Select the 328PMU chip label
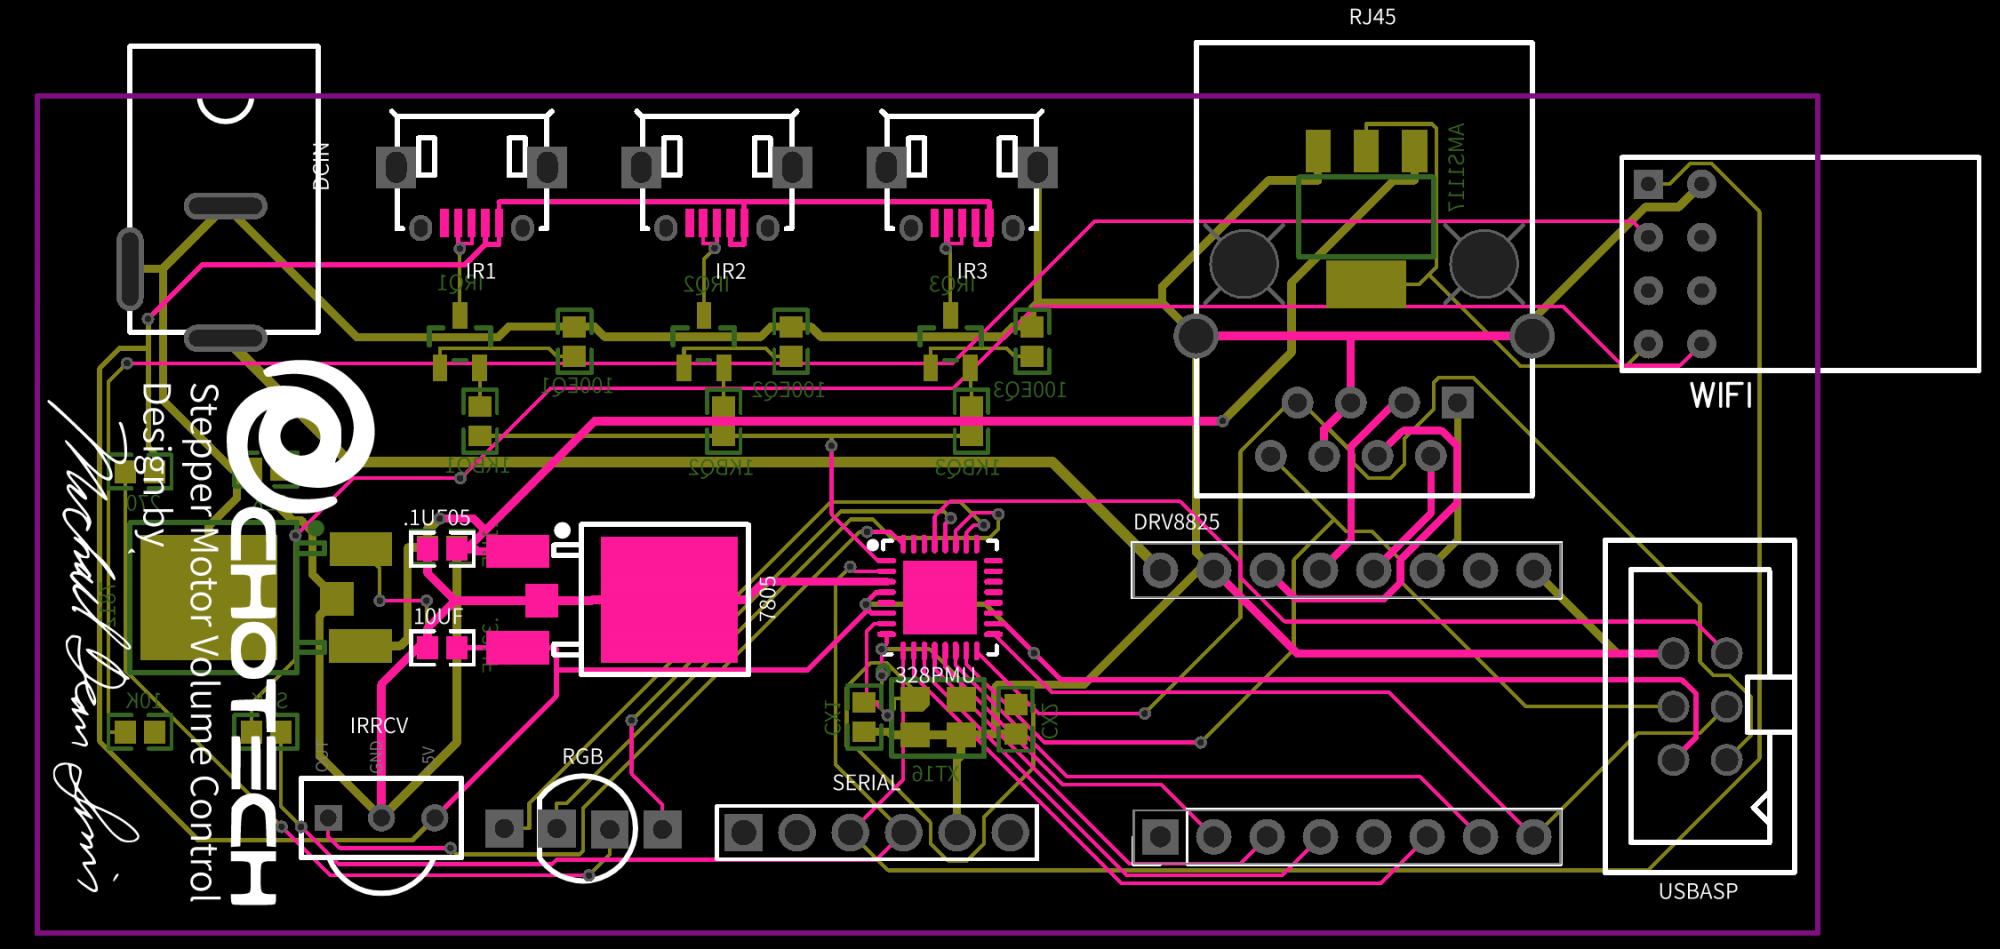Image resolution: width=2000 pixels, height=949 pixels. pos(934,675)
